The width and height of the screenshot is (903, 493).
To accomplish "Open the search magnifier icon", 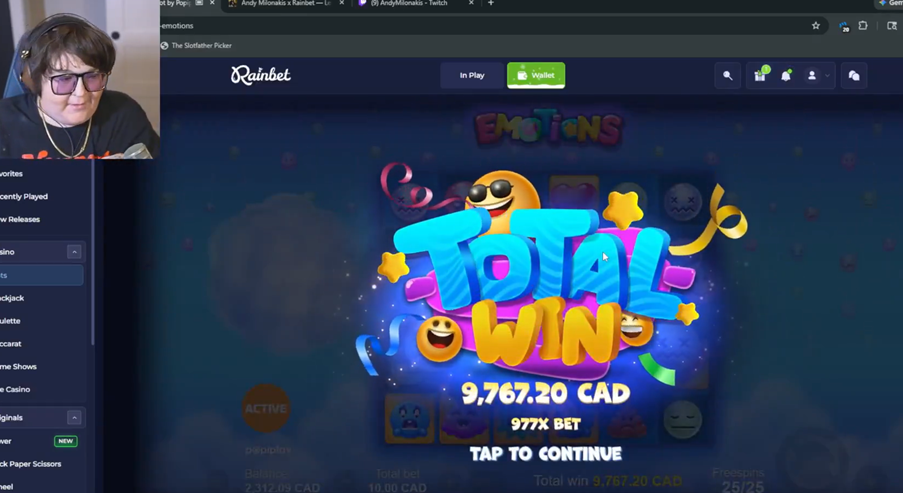I will coord(727,75).
